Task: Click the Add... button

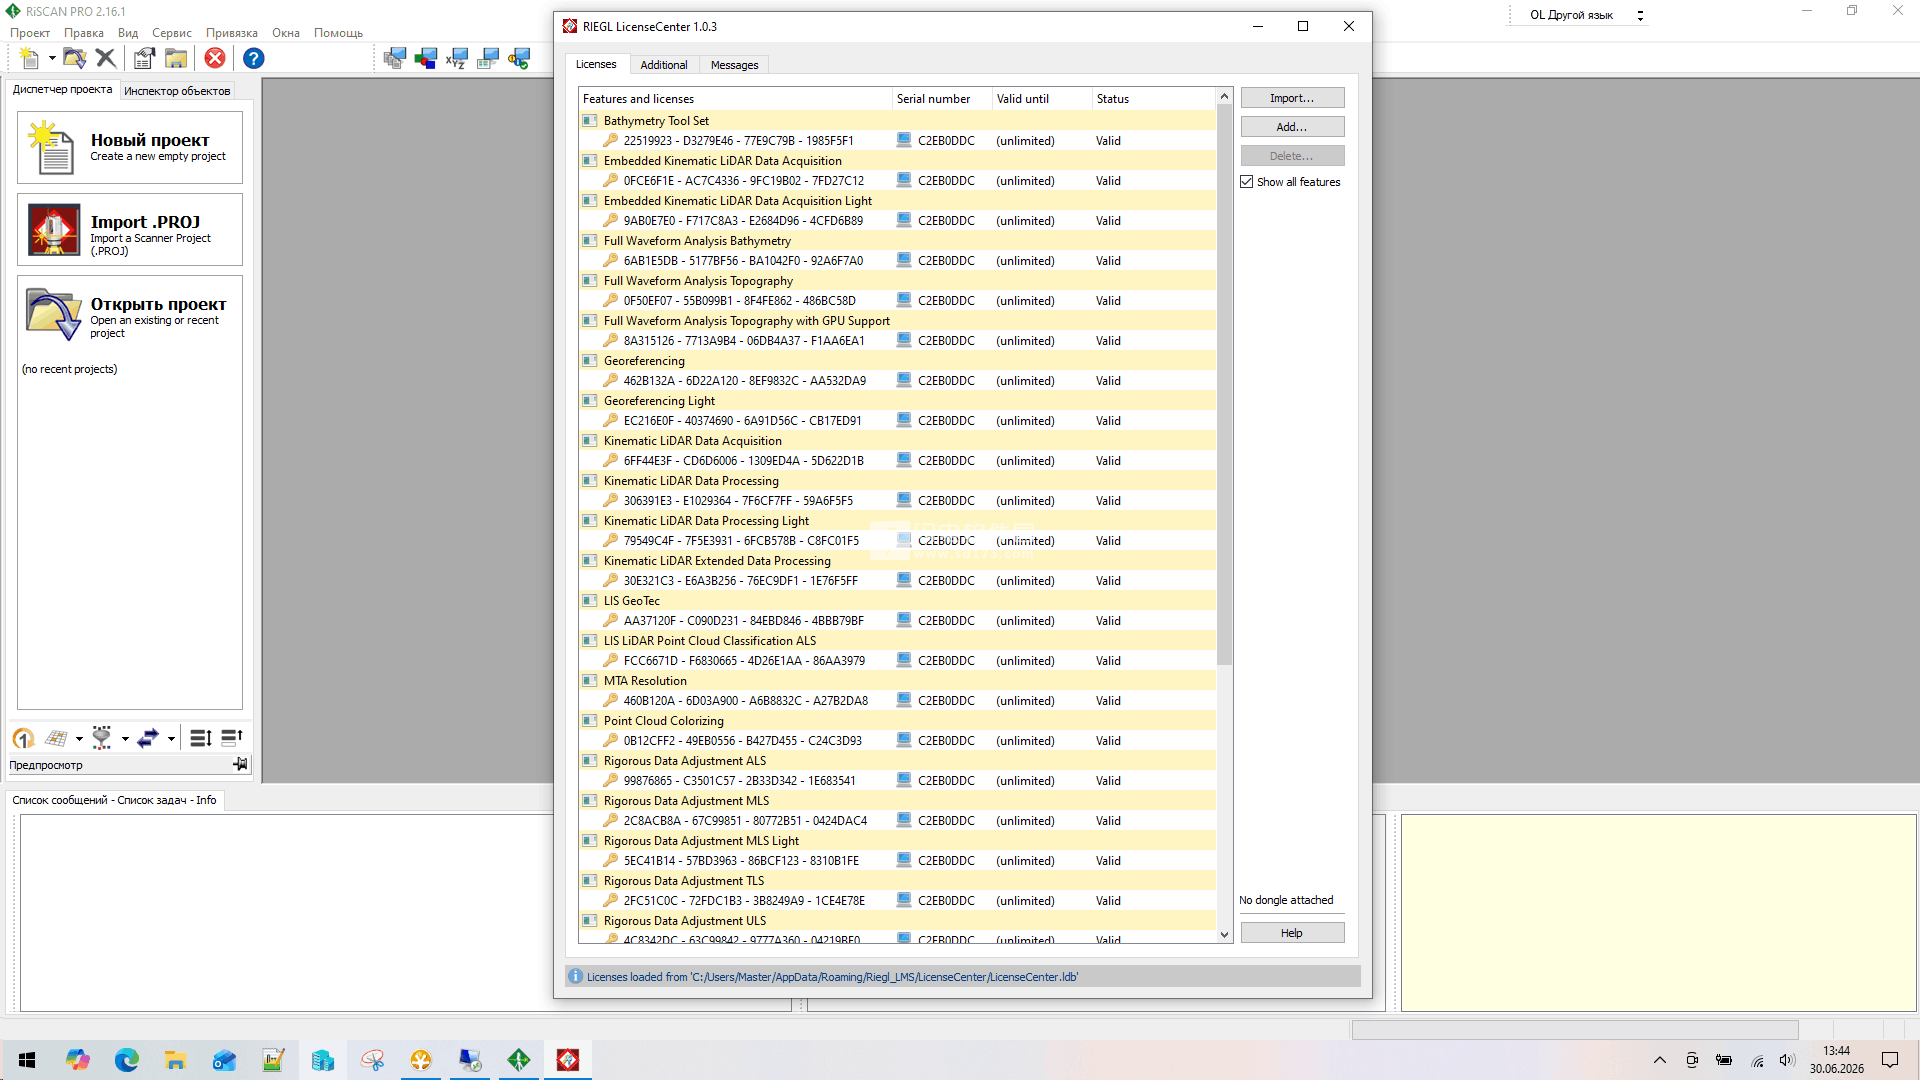Action: coord(1292,127)
